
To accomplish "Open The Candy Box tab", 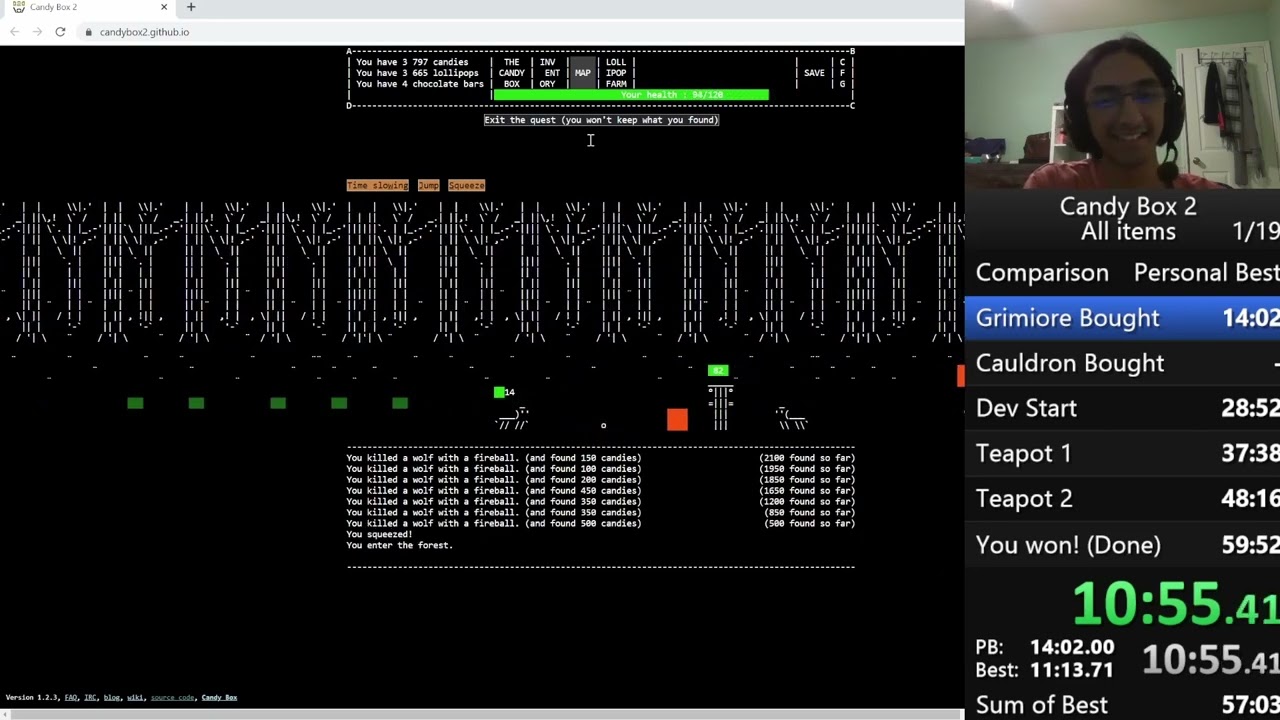I will (511, 73).
